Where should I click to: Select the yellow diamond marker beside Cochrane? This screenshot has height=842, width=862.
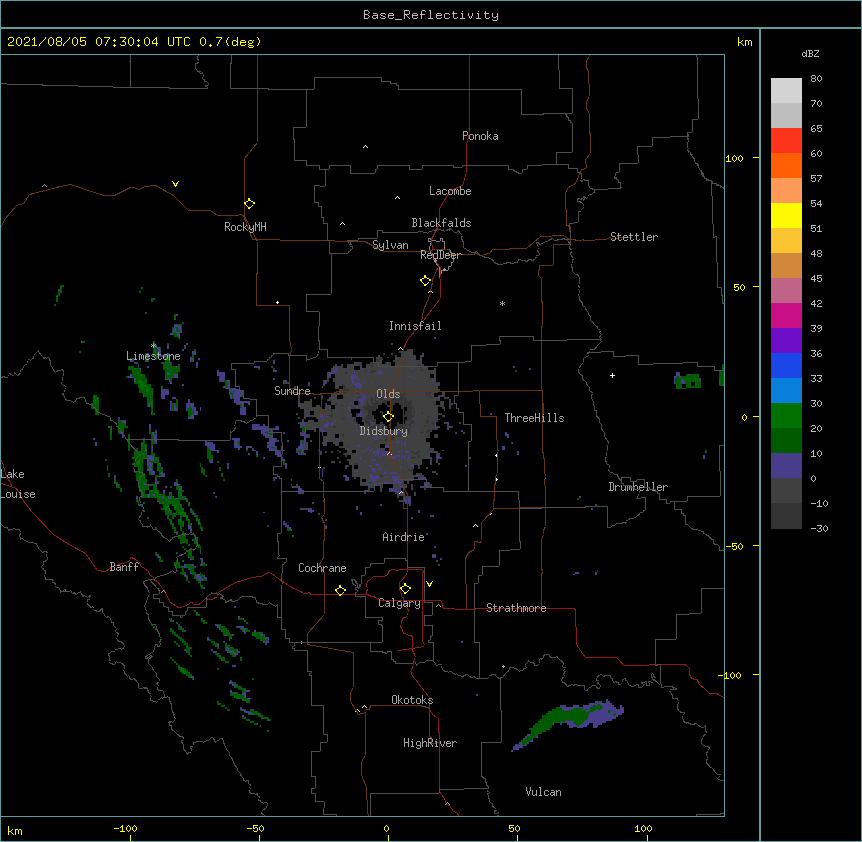[340, 590]
